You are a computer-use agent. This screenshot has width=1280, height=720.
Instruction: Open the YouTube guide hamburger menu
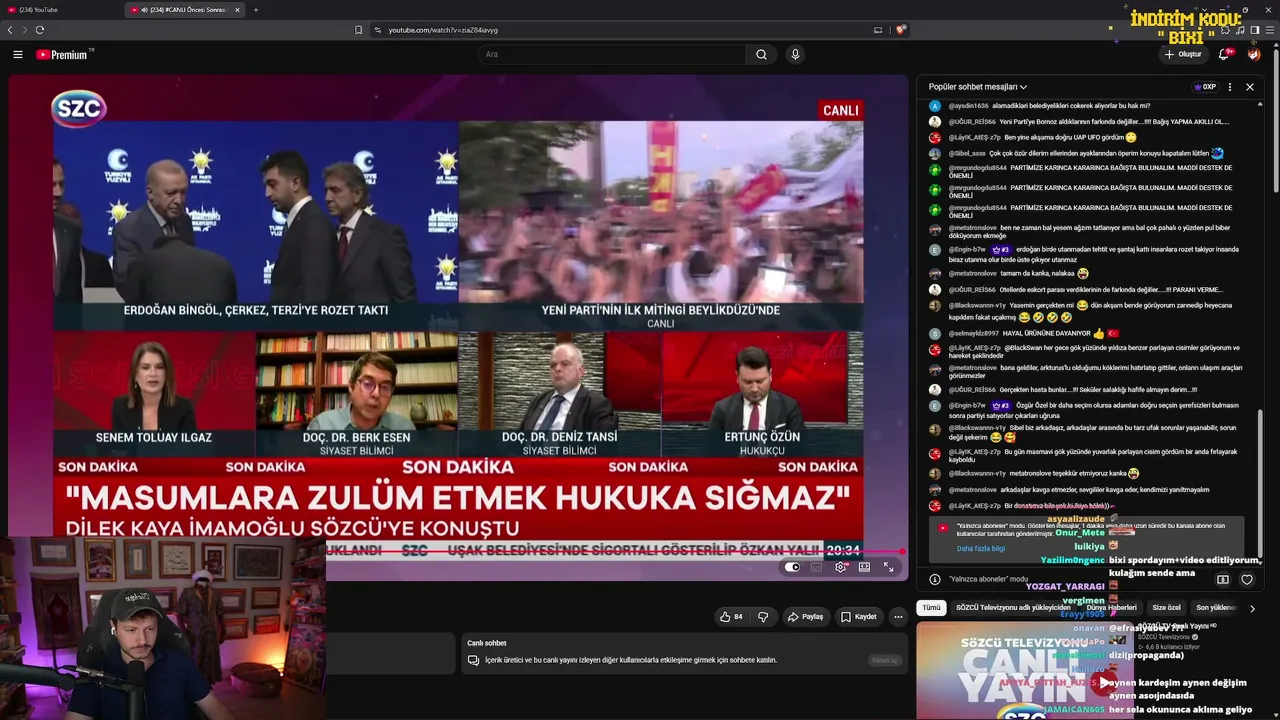tap(18, 55)
